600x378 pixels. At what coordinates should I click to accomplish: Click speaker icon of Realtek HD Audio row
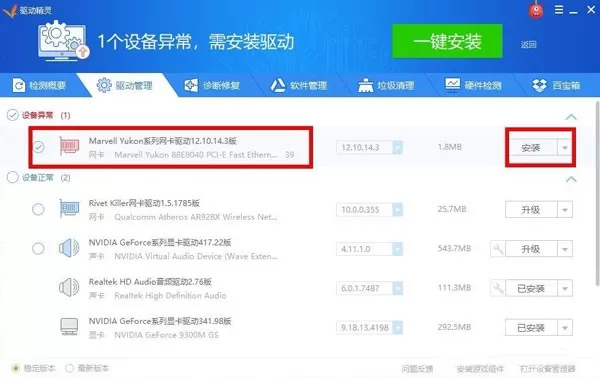[69, 287]
